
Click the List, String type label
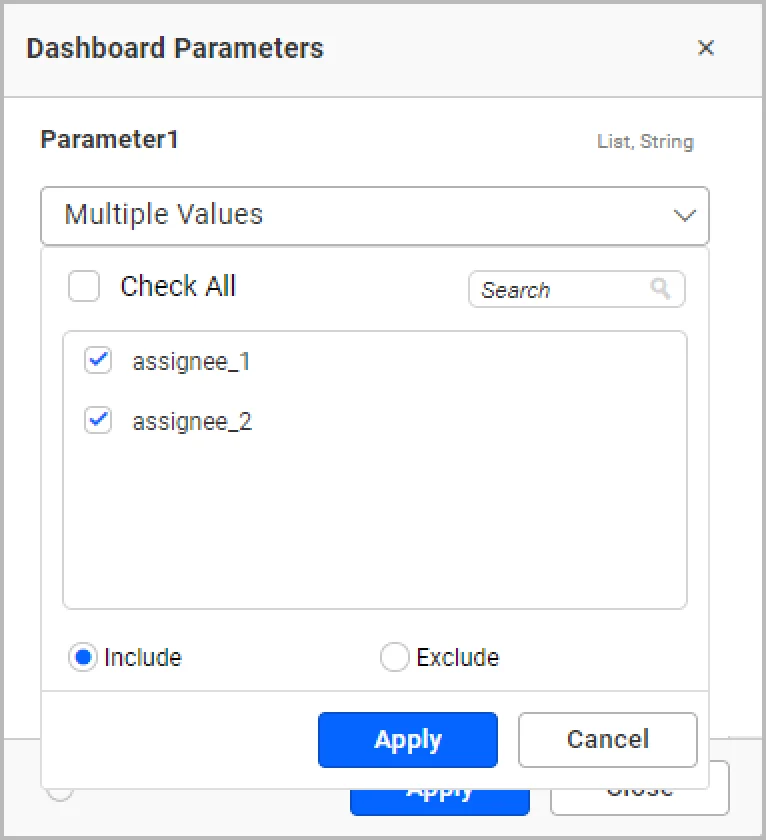(x=645, y=142)
